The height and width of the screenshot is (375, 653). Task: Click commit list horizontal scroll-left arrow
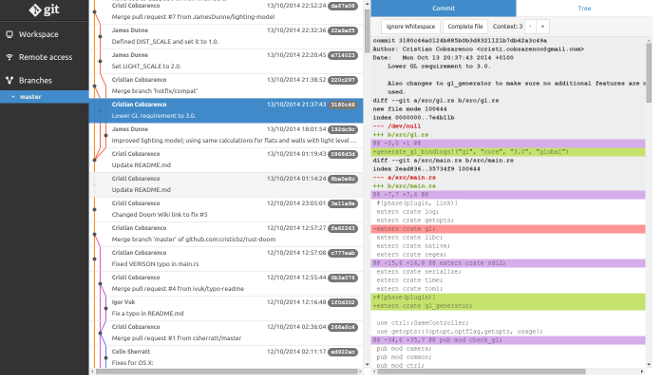tap(92, 371)
